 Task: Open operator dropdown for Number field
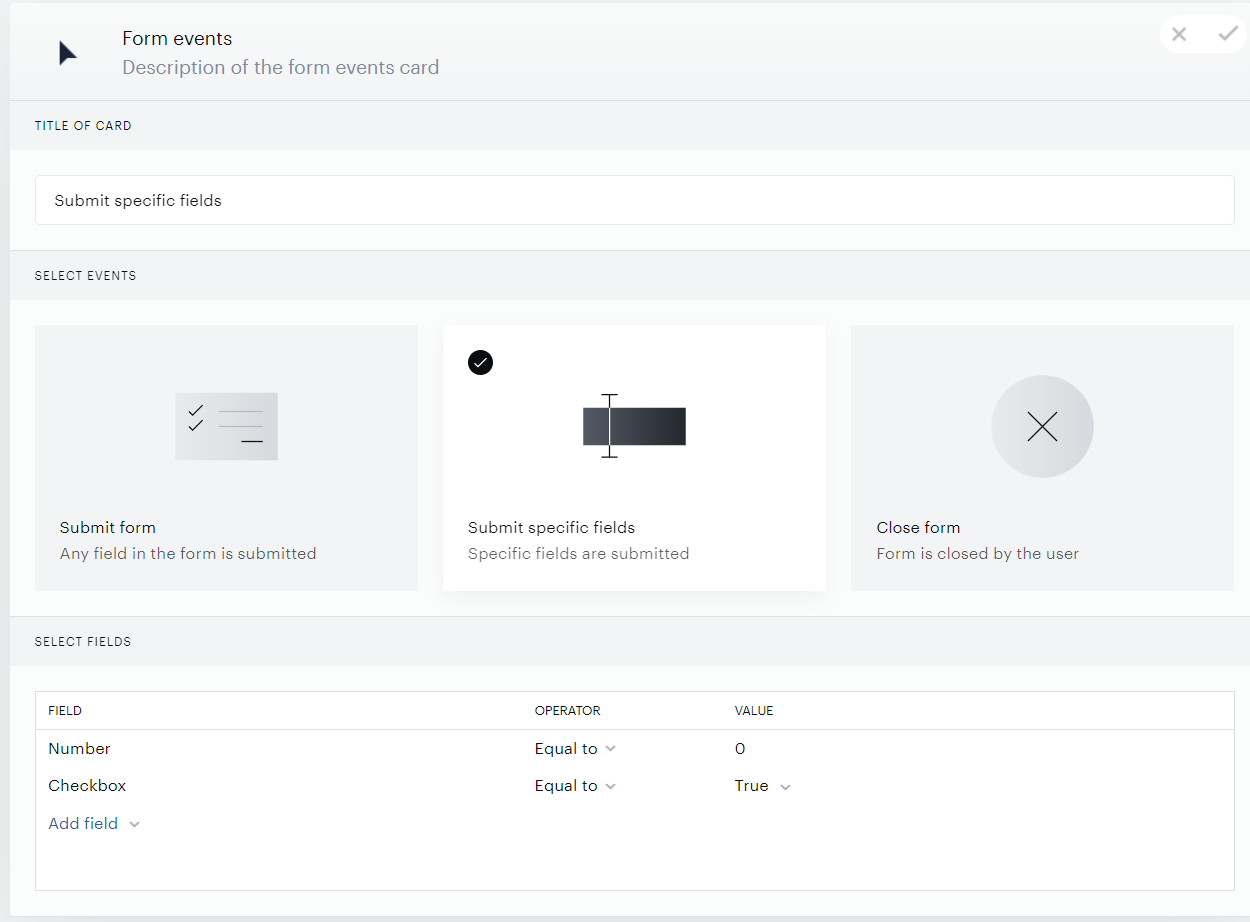coord(575,749)
